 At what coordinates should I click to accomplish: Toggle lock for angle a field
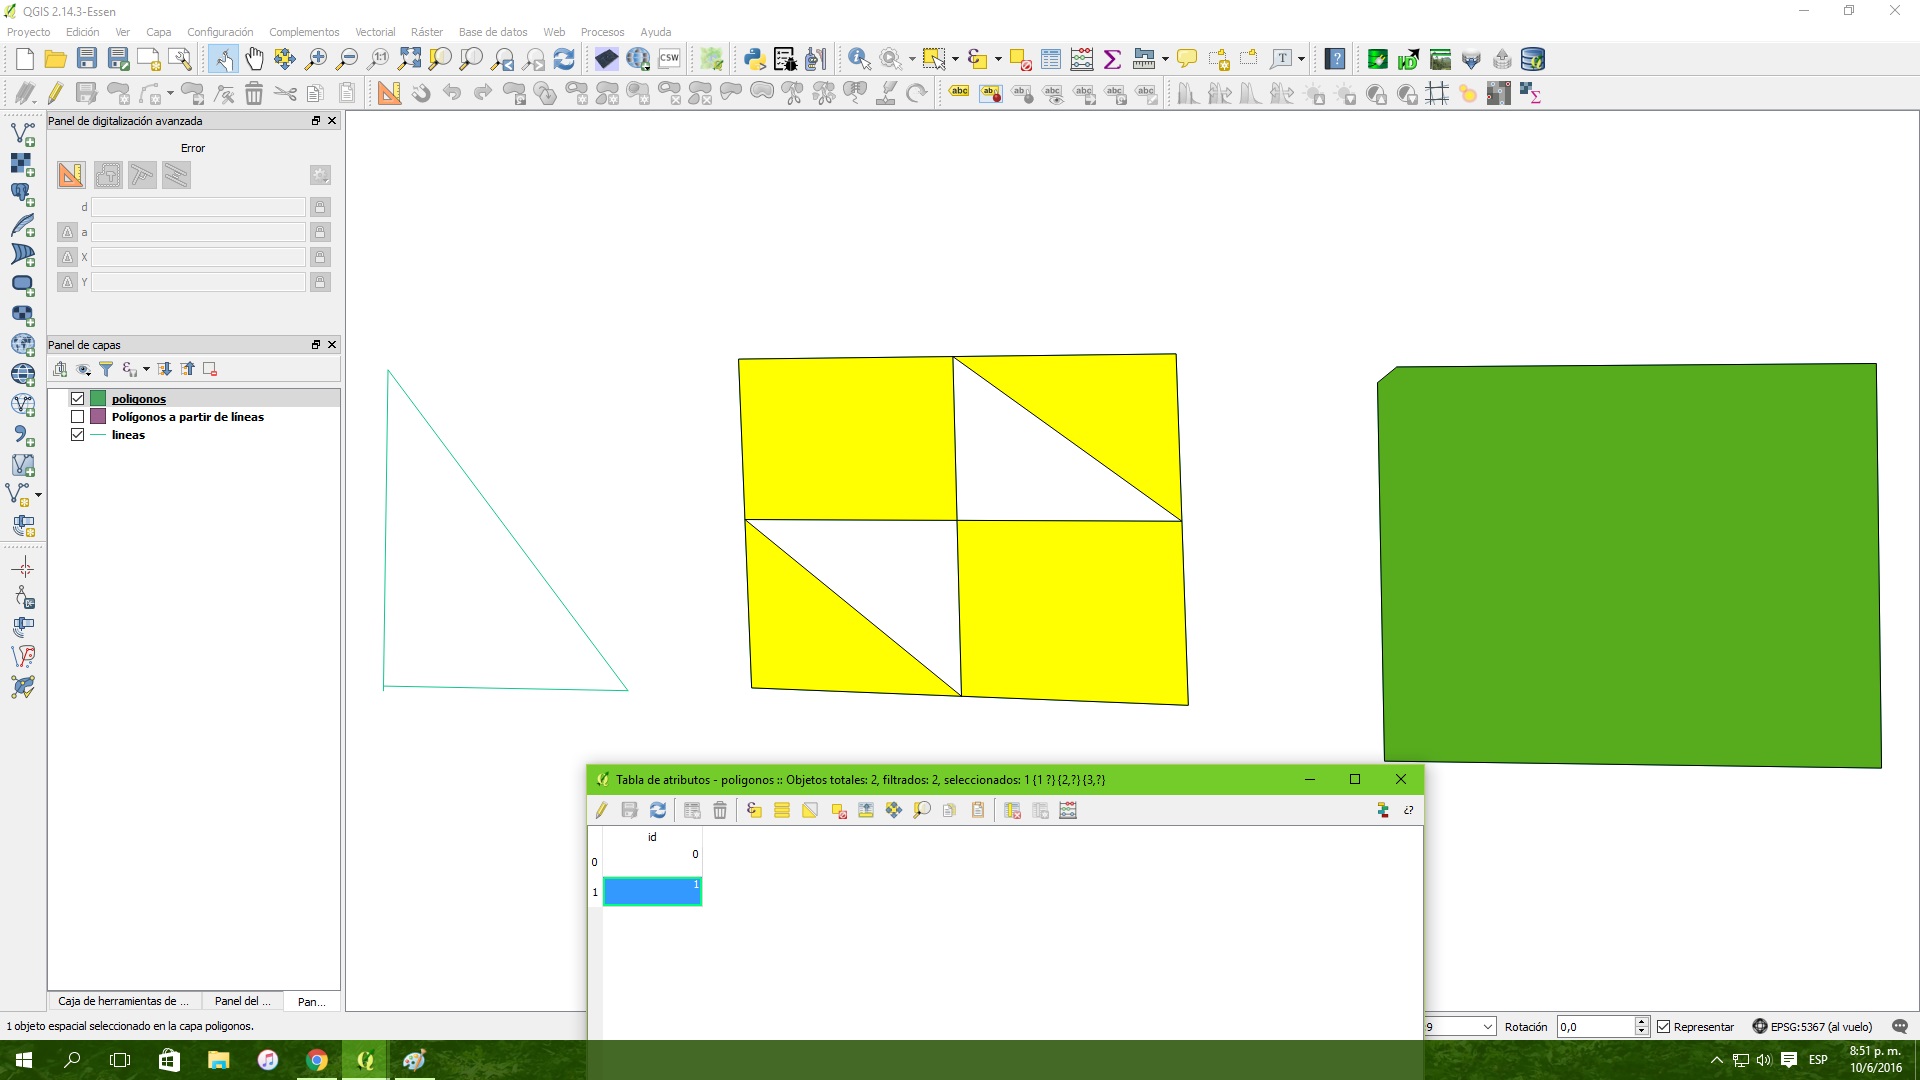320,232
